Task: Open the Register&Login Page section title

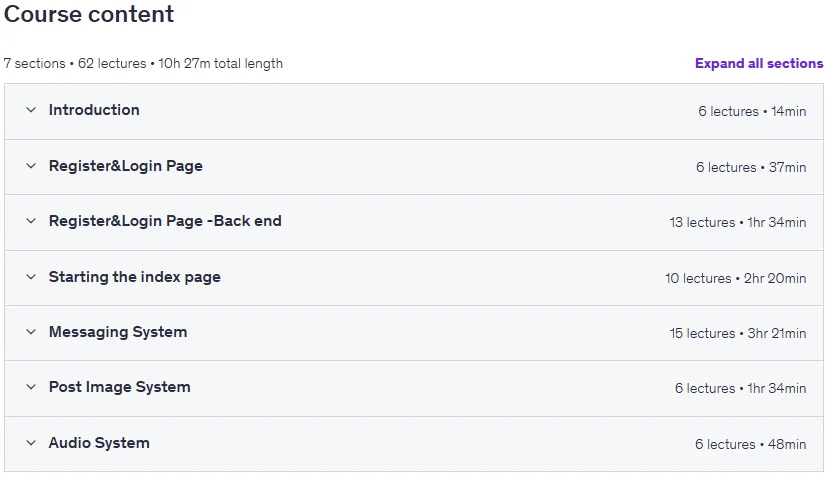Action: (x=126, y=166)
